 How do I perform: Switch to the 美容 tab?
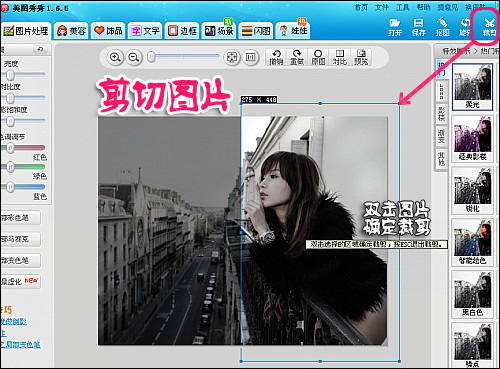71,31
